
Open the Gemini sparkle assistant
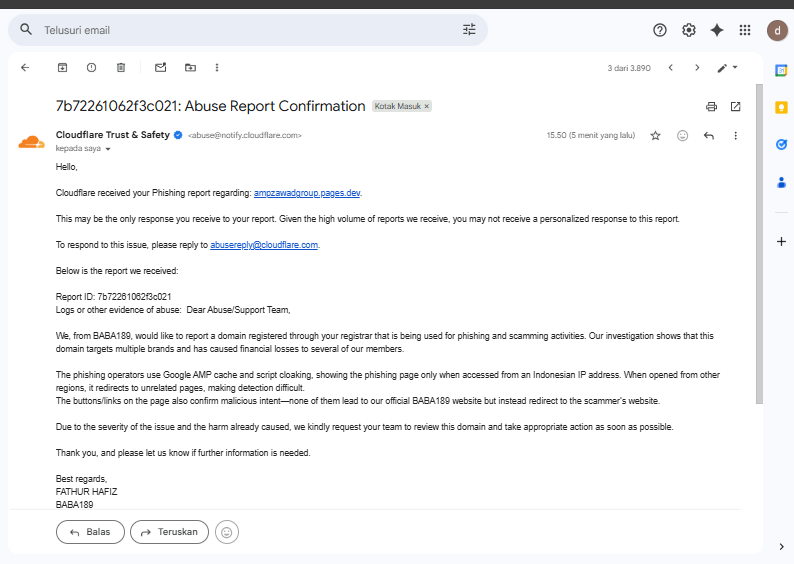(717, 30)
